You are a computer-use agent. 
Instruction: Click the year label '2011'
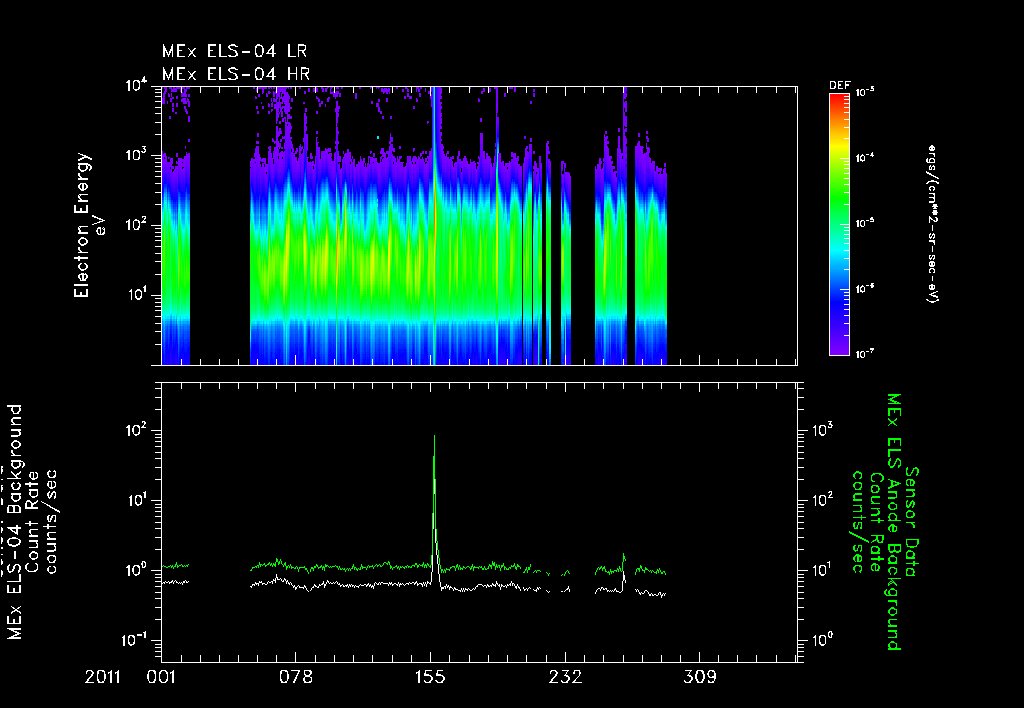103,677
